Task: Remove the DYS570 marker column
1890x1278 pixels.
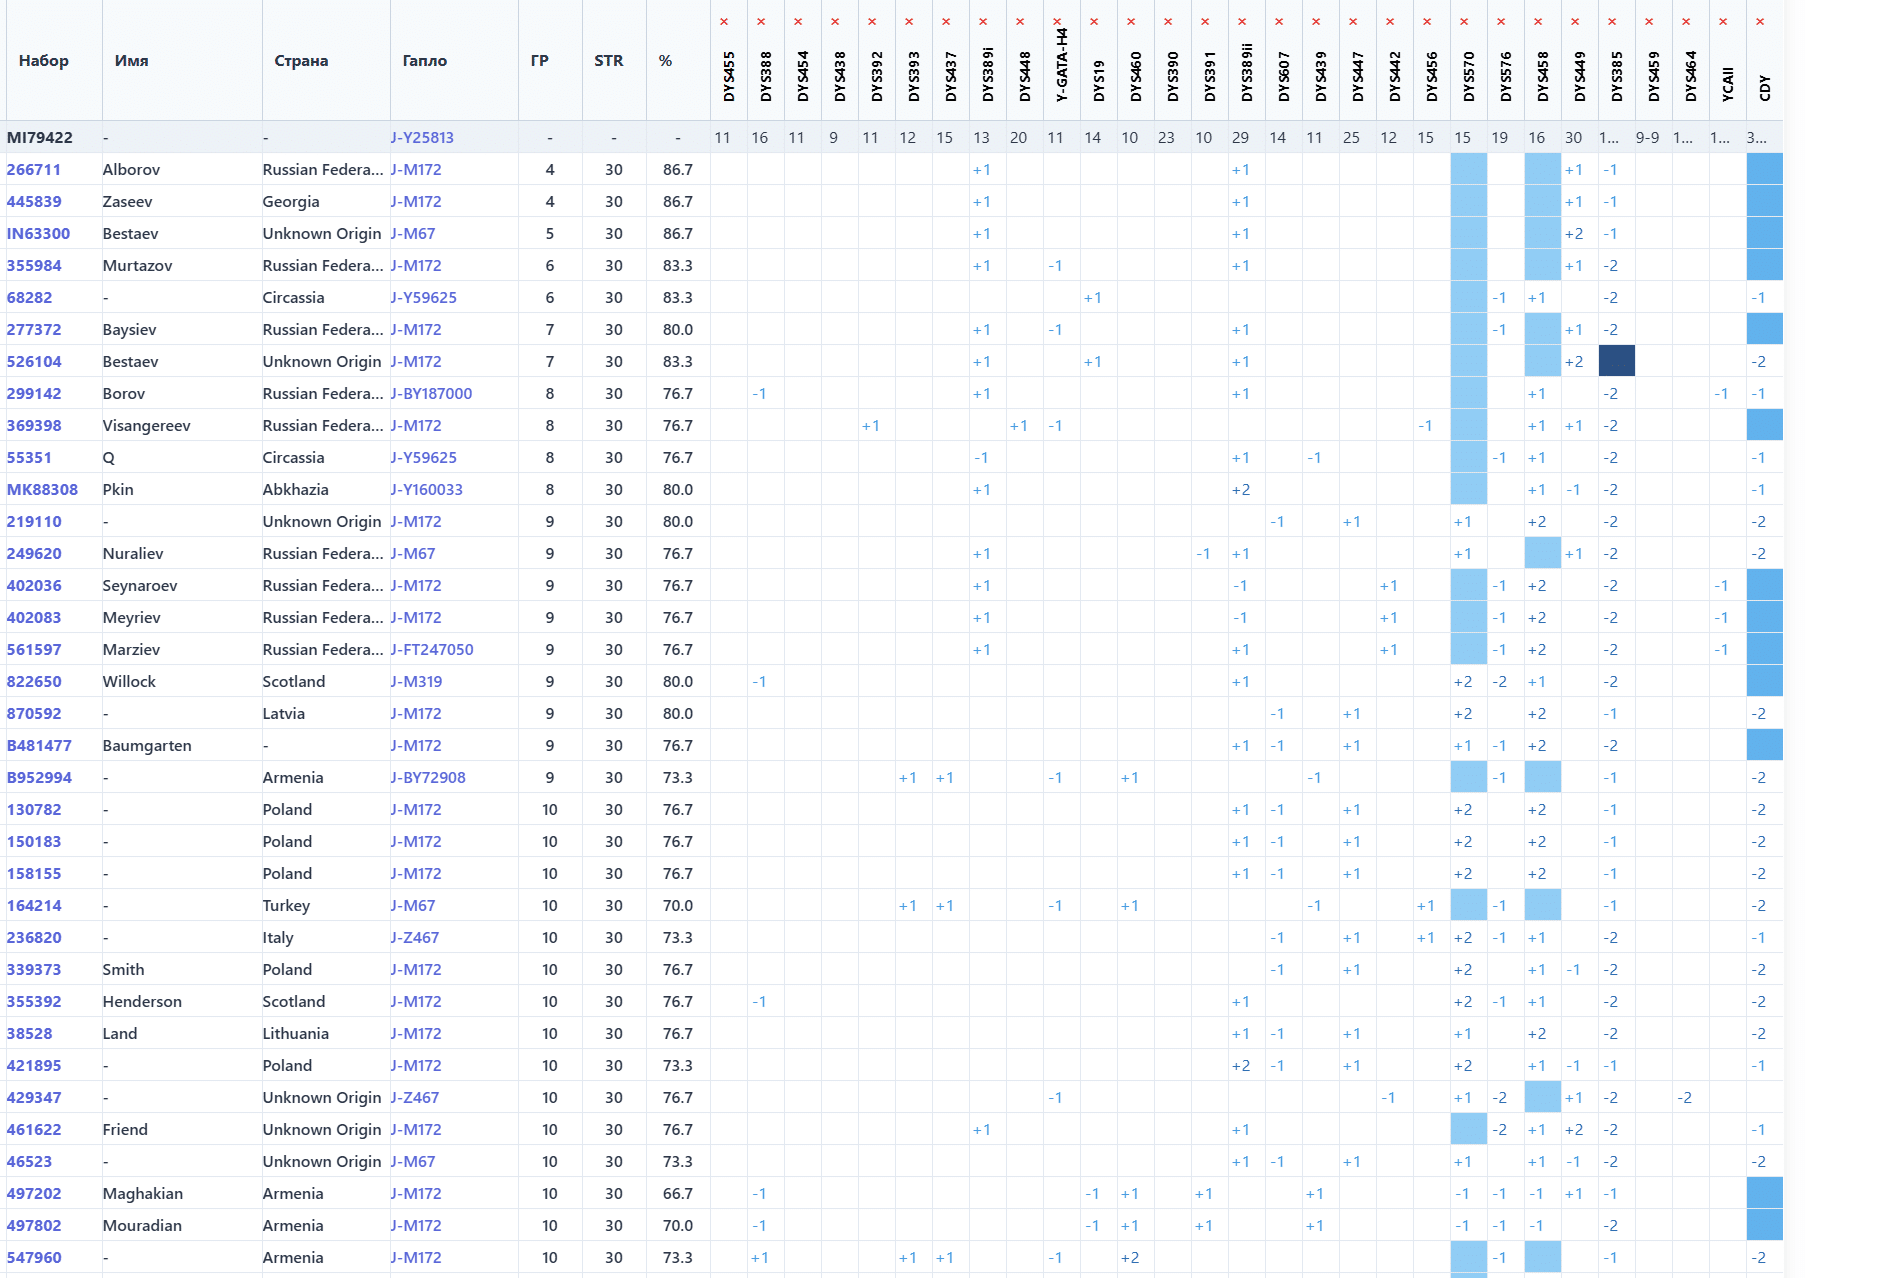Action: point(1464,22)
